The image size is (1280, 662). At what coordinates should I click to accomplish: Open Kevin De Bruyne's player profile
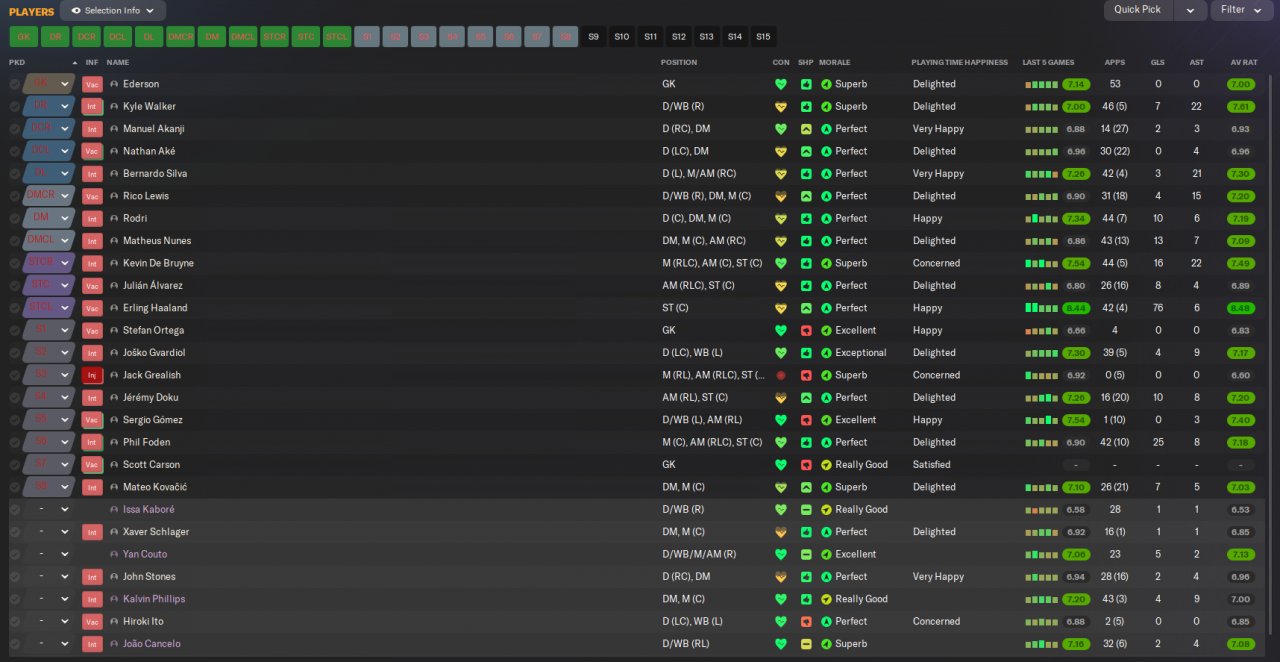tap(158, 264)
